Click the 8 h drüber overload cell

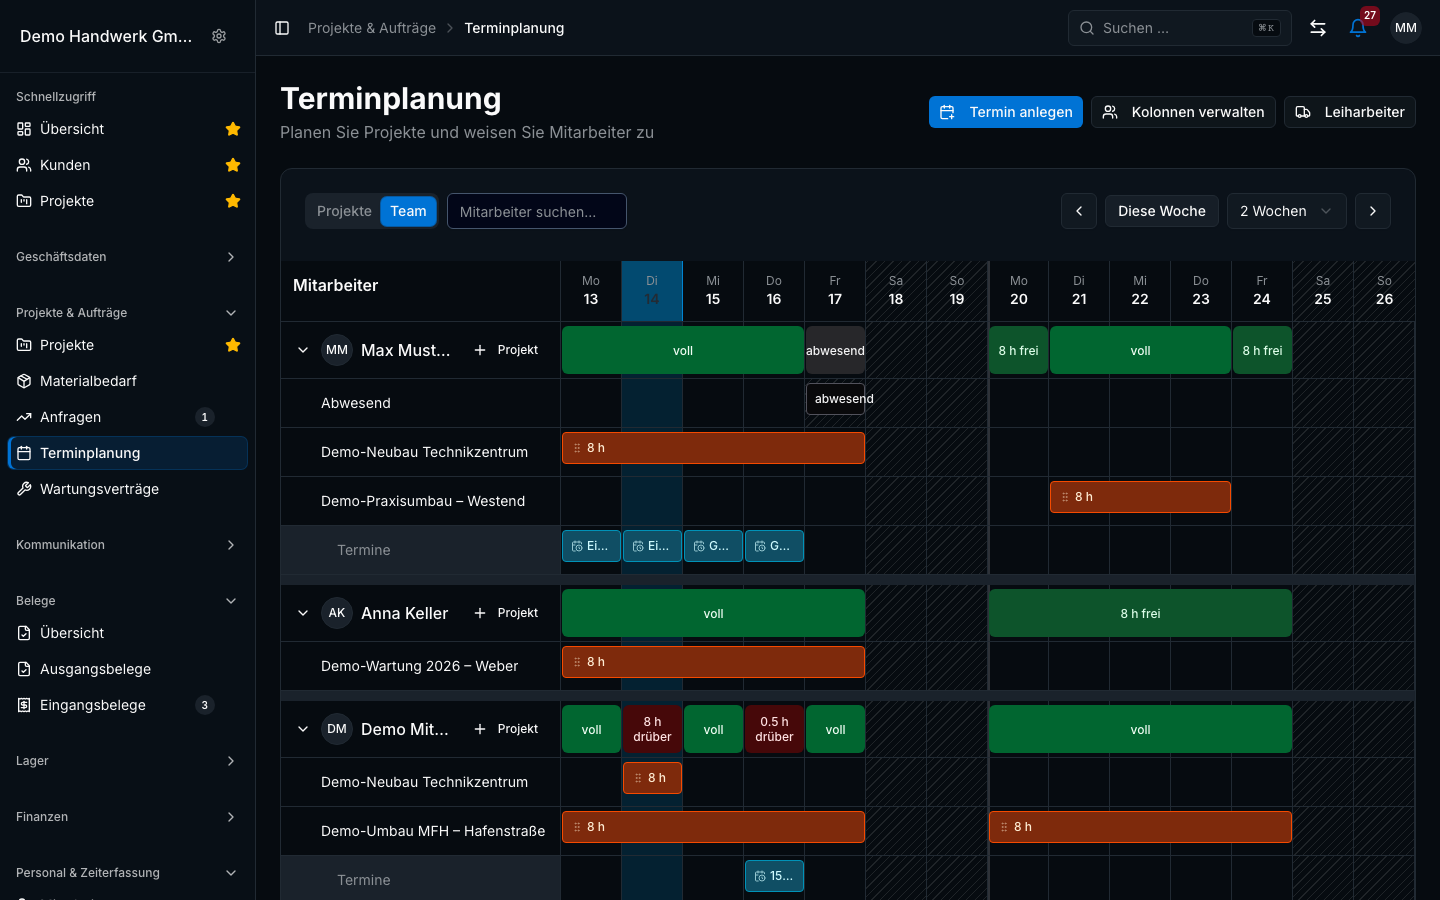[x=652, y=729]
